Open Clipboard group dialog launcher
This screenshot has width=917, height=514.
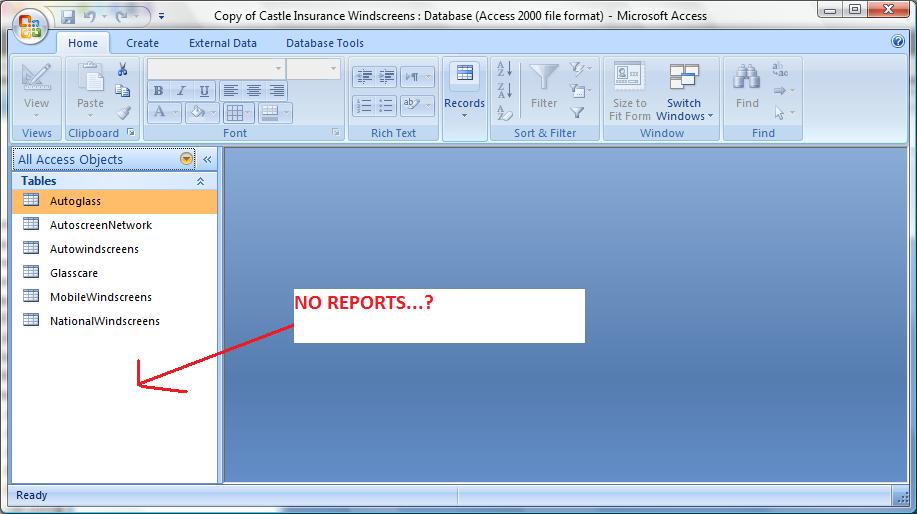[x=132, y=133]
